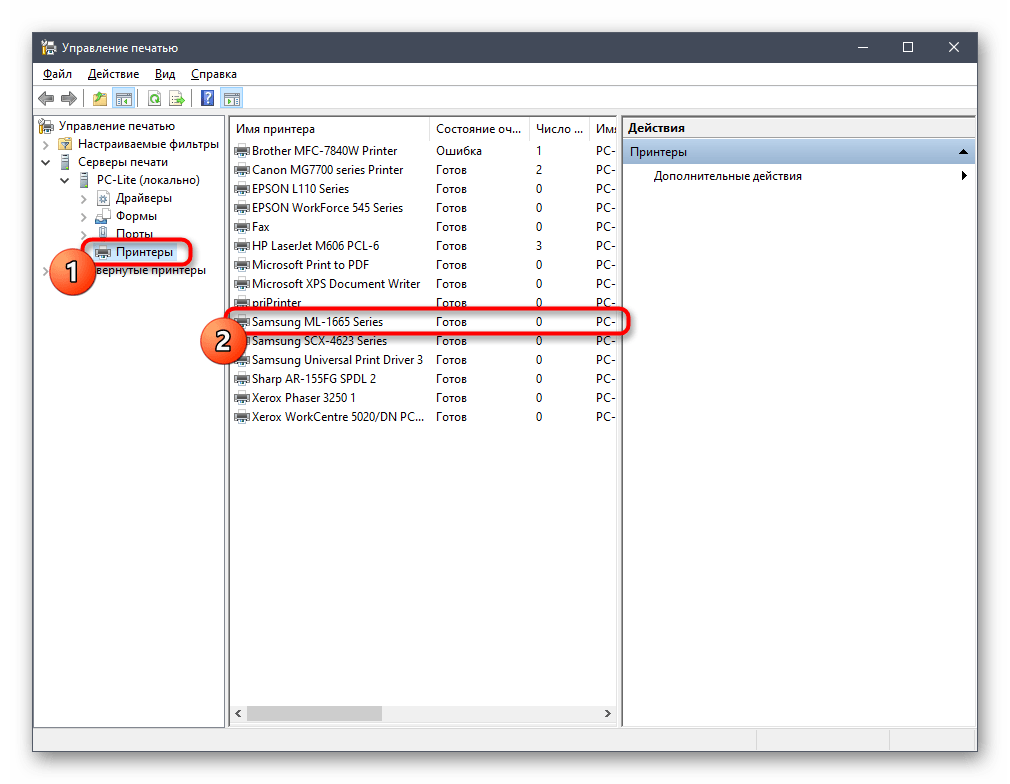Expand the Настраиваемые фильтры node

pos(46,144)
